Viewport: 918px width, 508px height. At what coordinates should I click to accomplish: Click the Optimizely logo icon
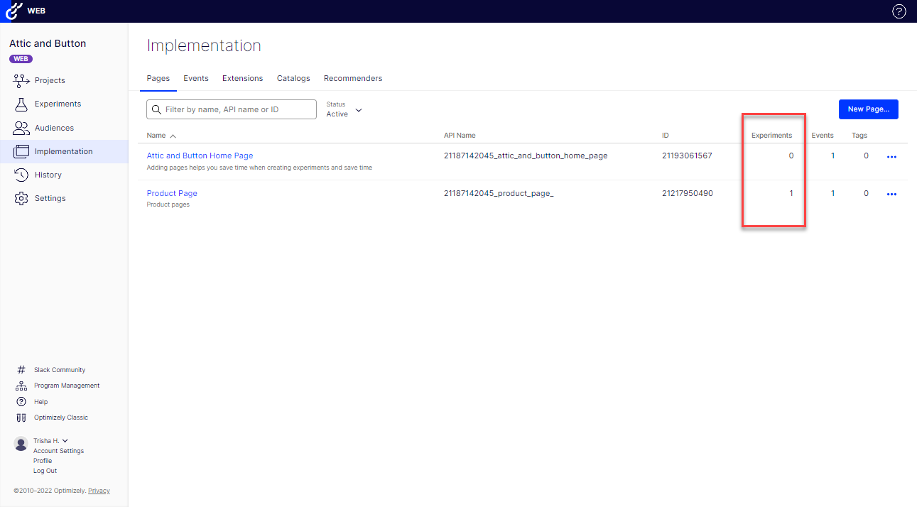[x=14, y=11]
